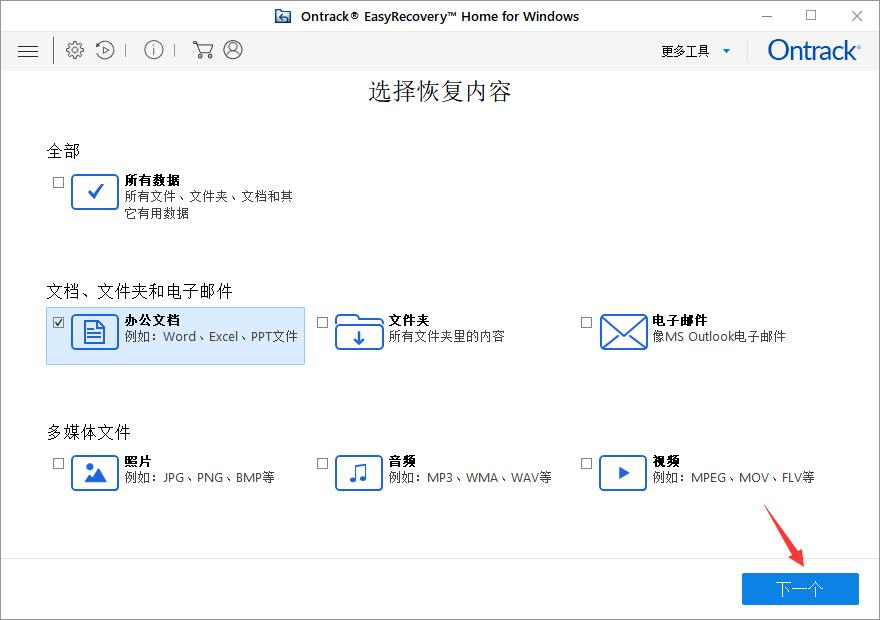Enable the 视频 checkbox
Screen dimensions: 880x620
point(586,463)
